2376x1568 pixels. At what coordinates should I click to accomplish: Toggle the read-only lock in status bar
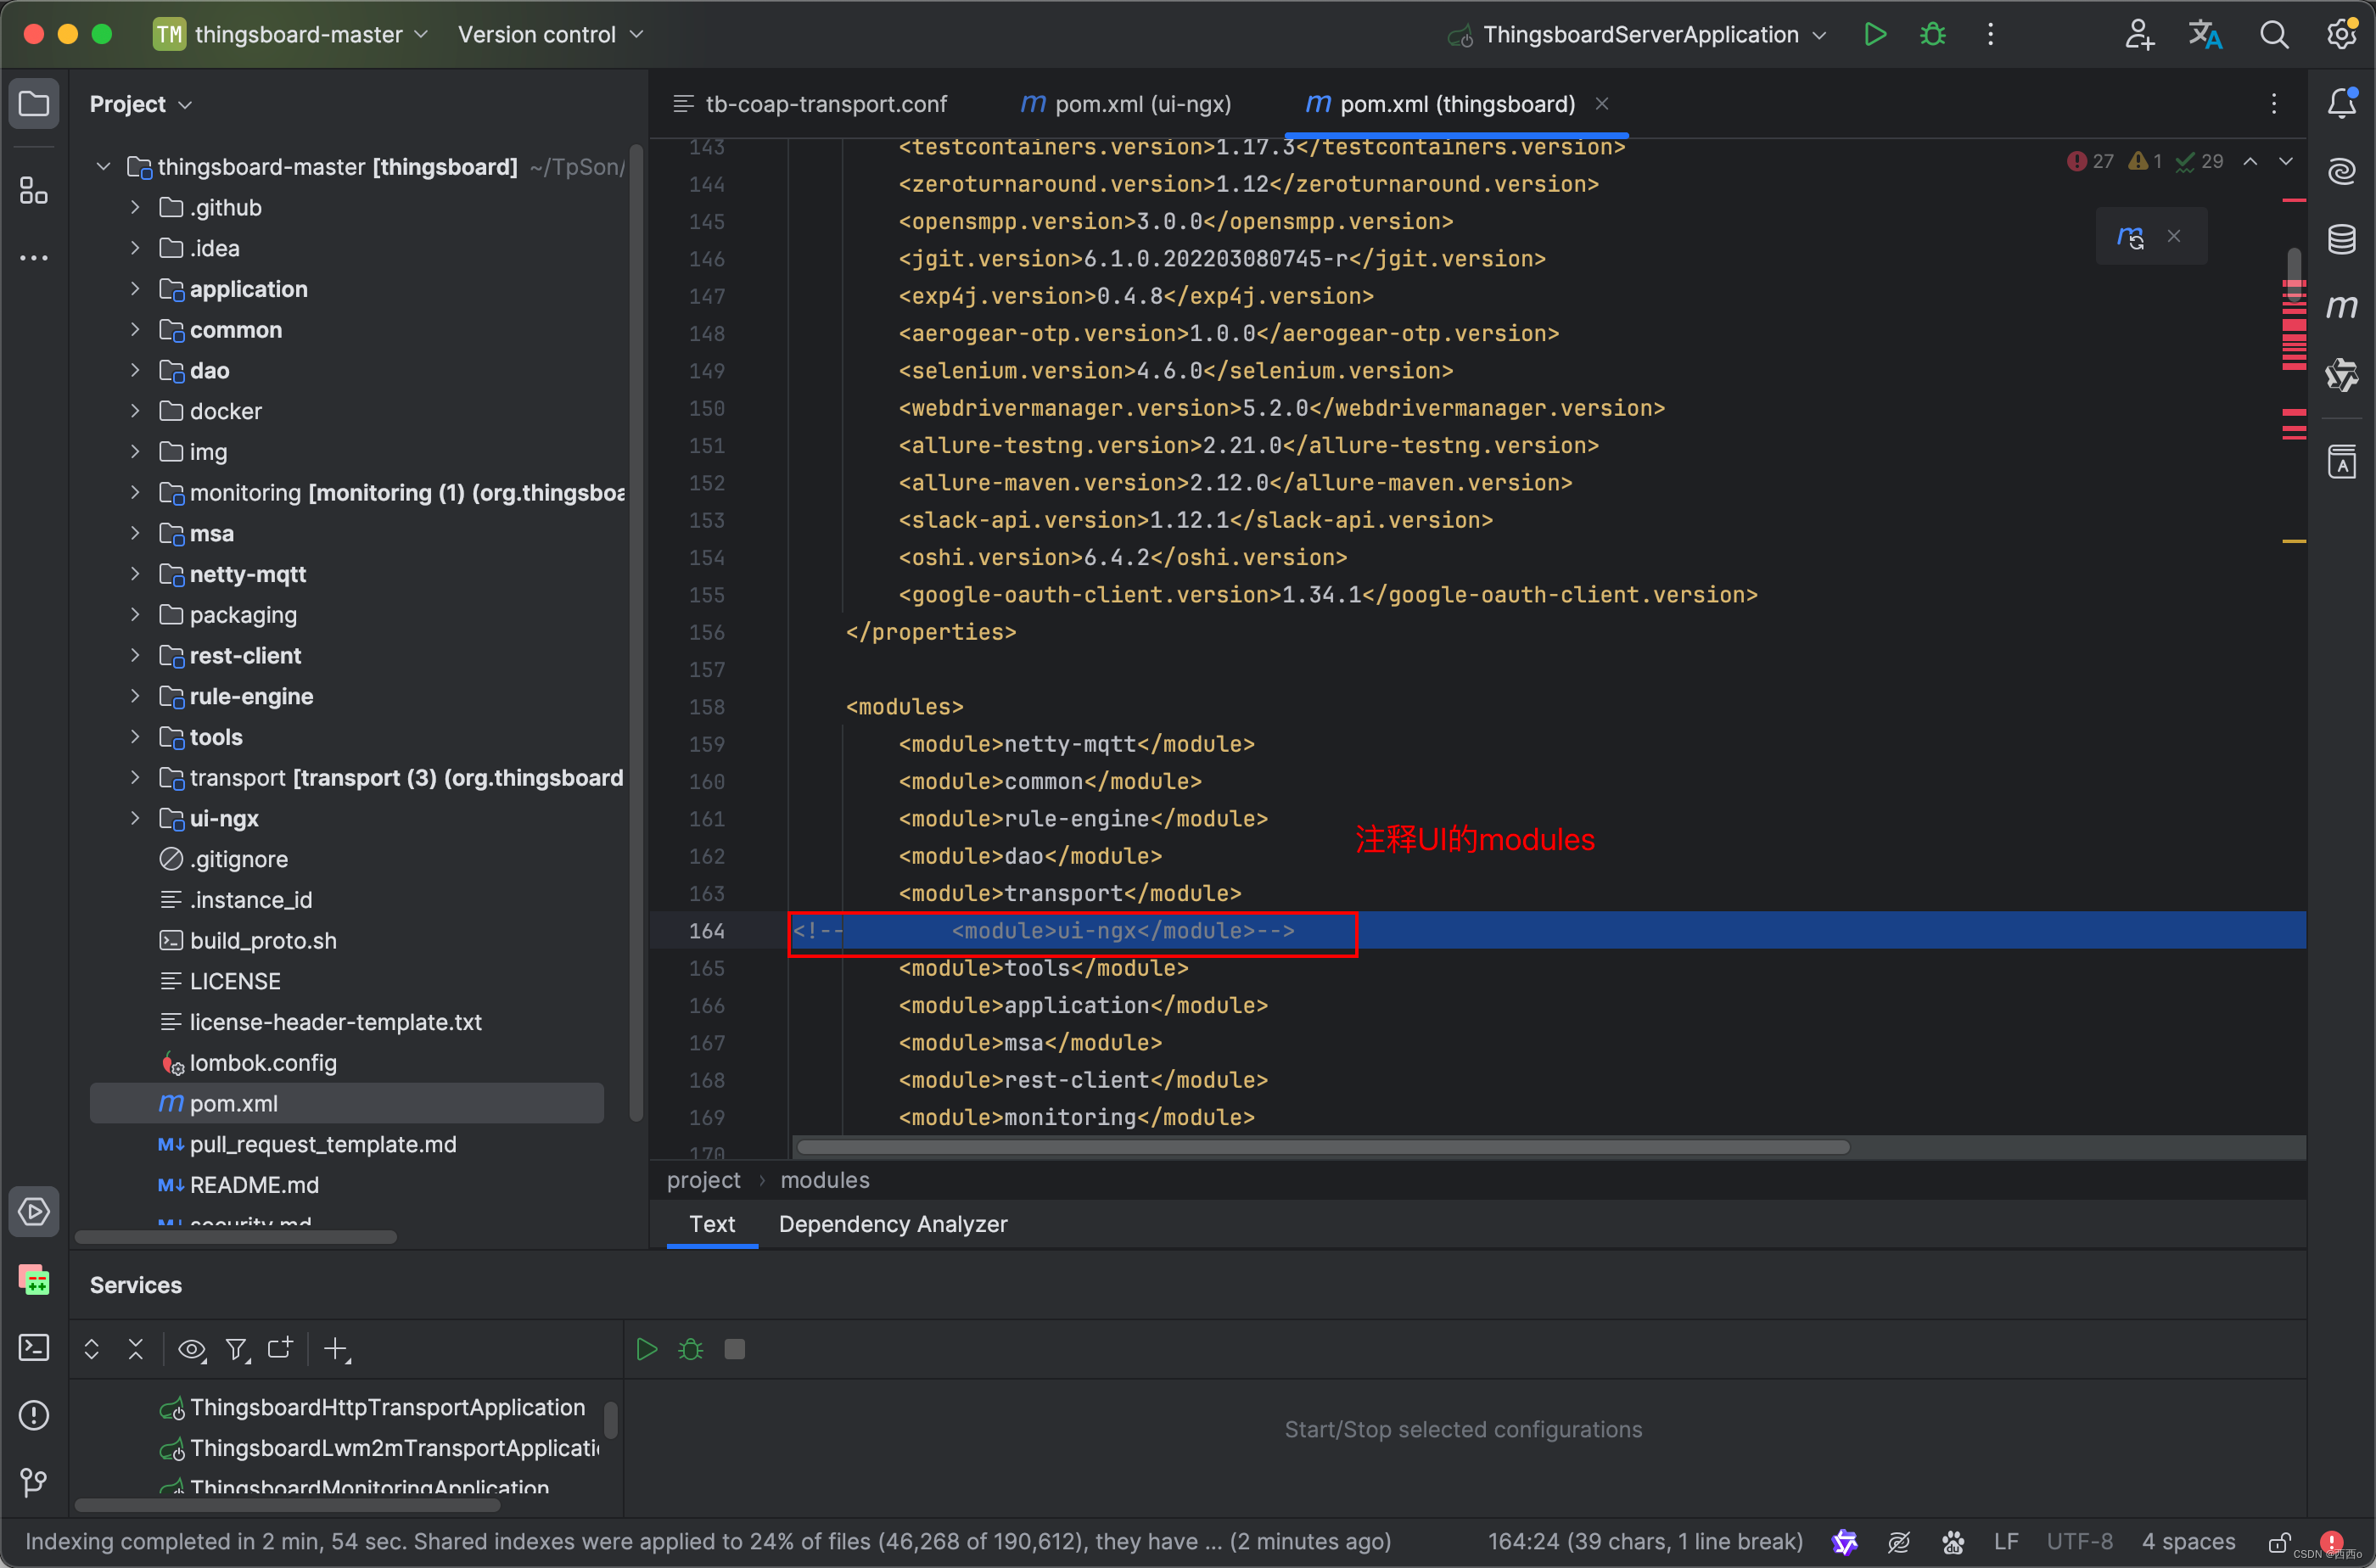[2279, 1541]
